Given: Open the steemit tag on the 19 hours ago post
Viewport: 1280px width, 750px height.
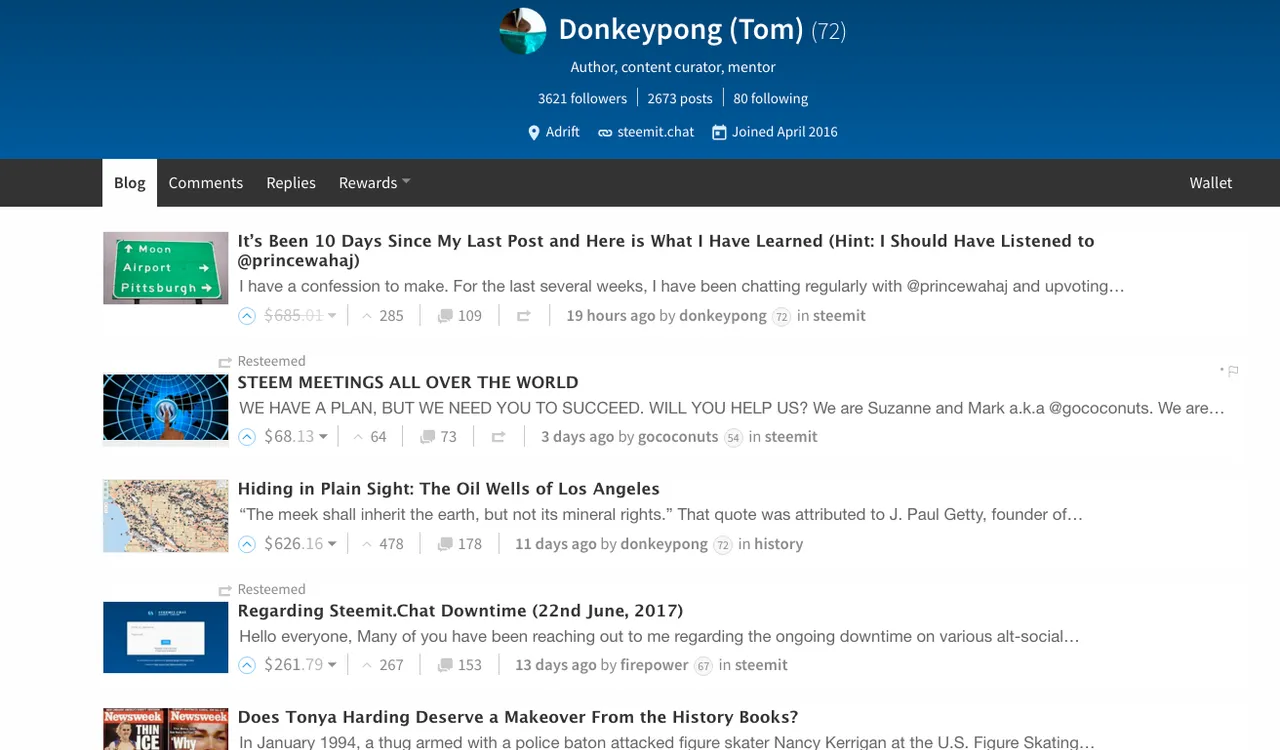Looking at the screenshot, I should click(x=840, y=316).
